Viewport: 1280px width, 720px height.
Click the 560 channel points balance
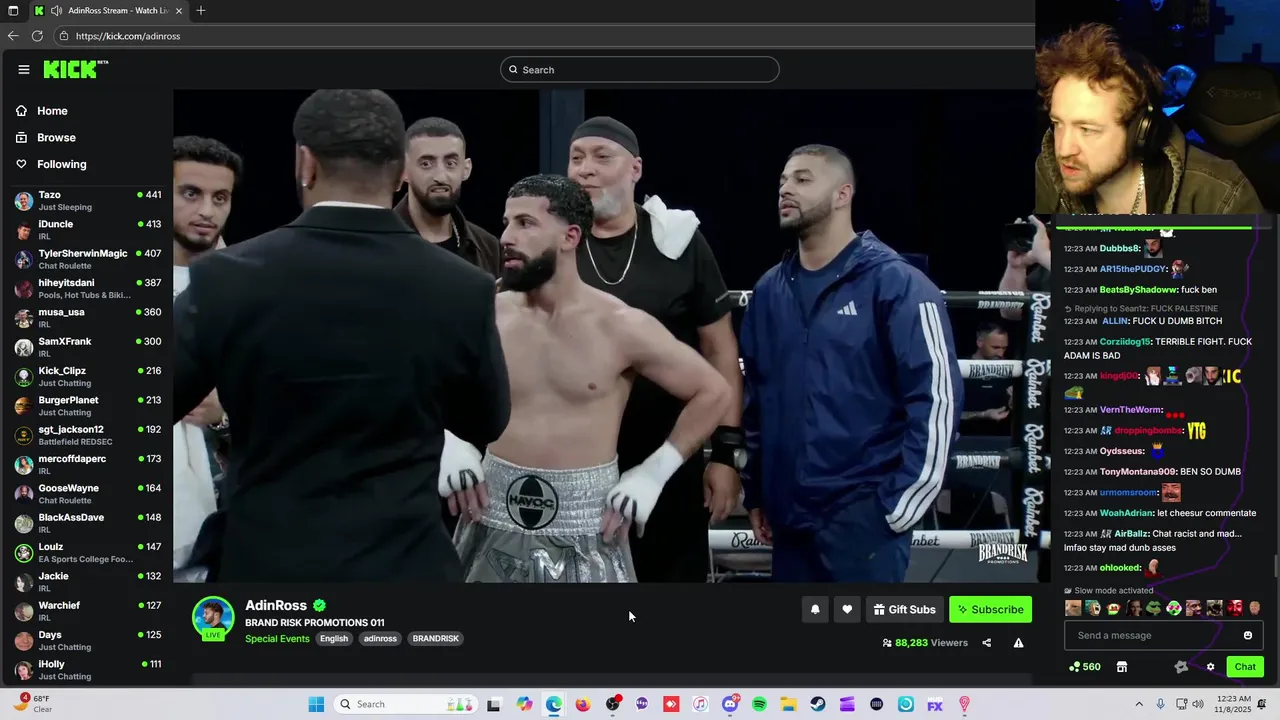click(x=1085, y=667)
